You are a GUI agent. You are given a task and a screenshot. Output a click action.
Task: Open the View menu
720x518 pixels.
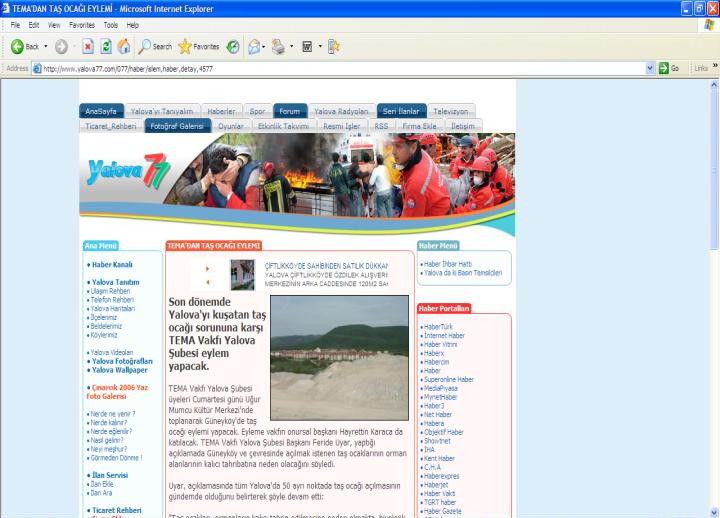click(x=54, y=25)
